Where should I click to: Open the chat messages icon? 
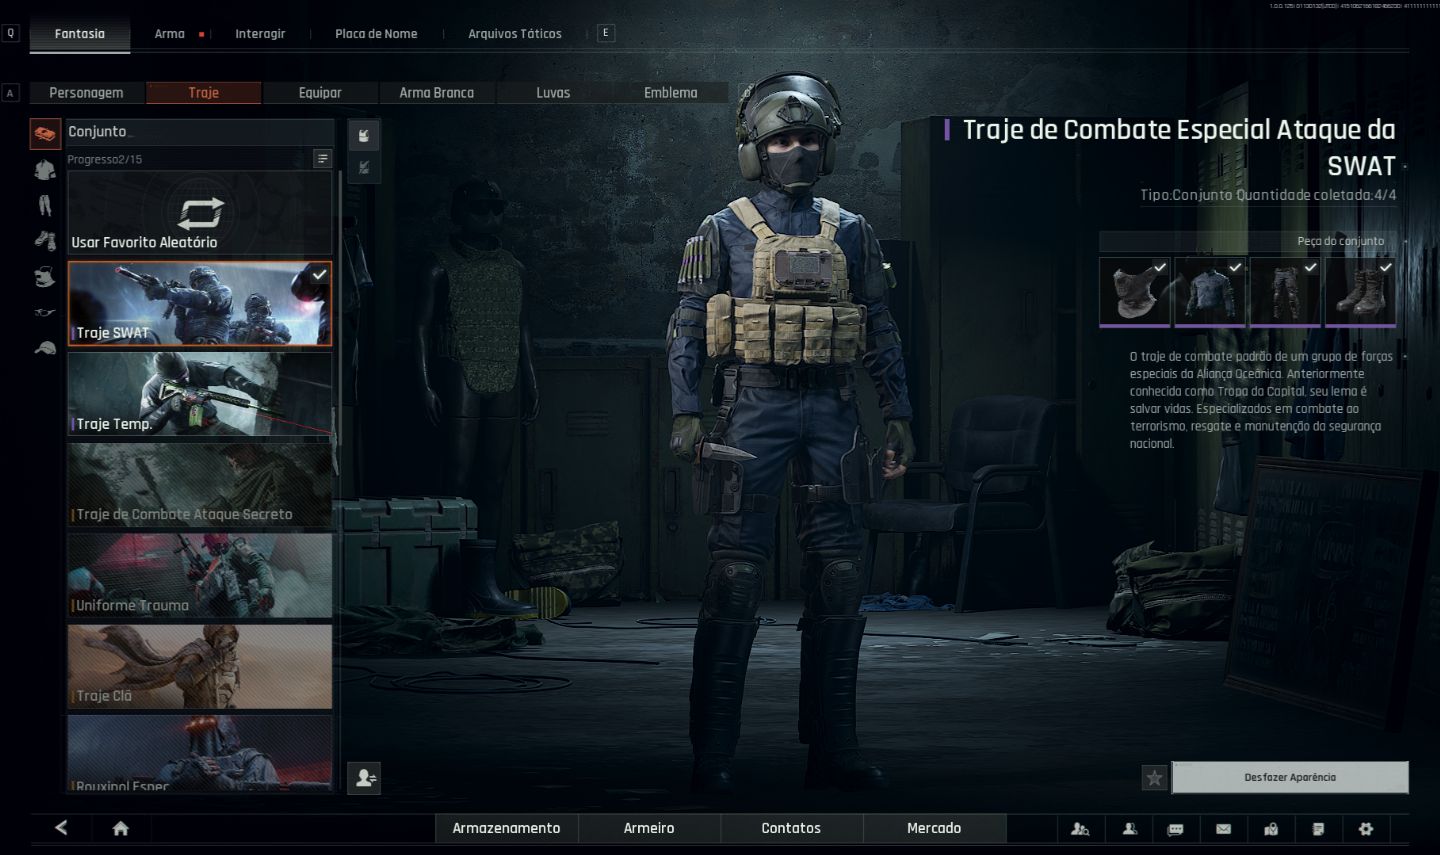point(1176,829)
